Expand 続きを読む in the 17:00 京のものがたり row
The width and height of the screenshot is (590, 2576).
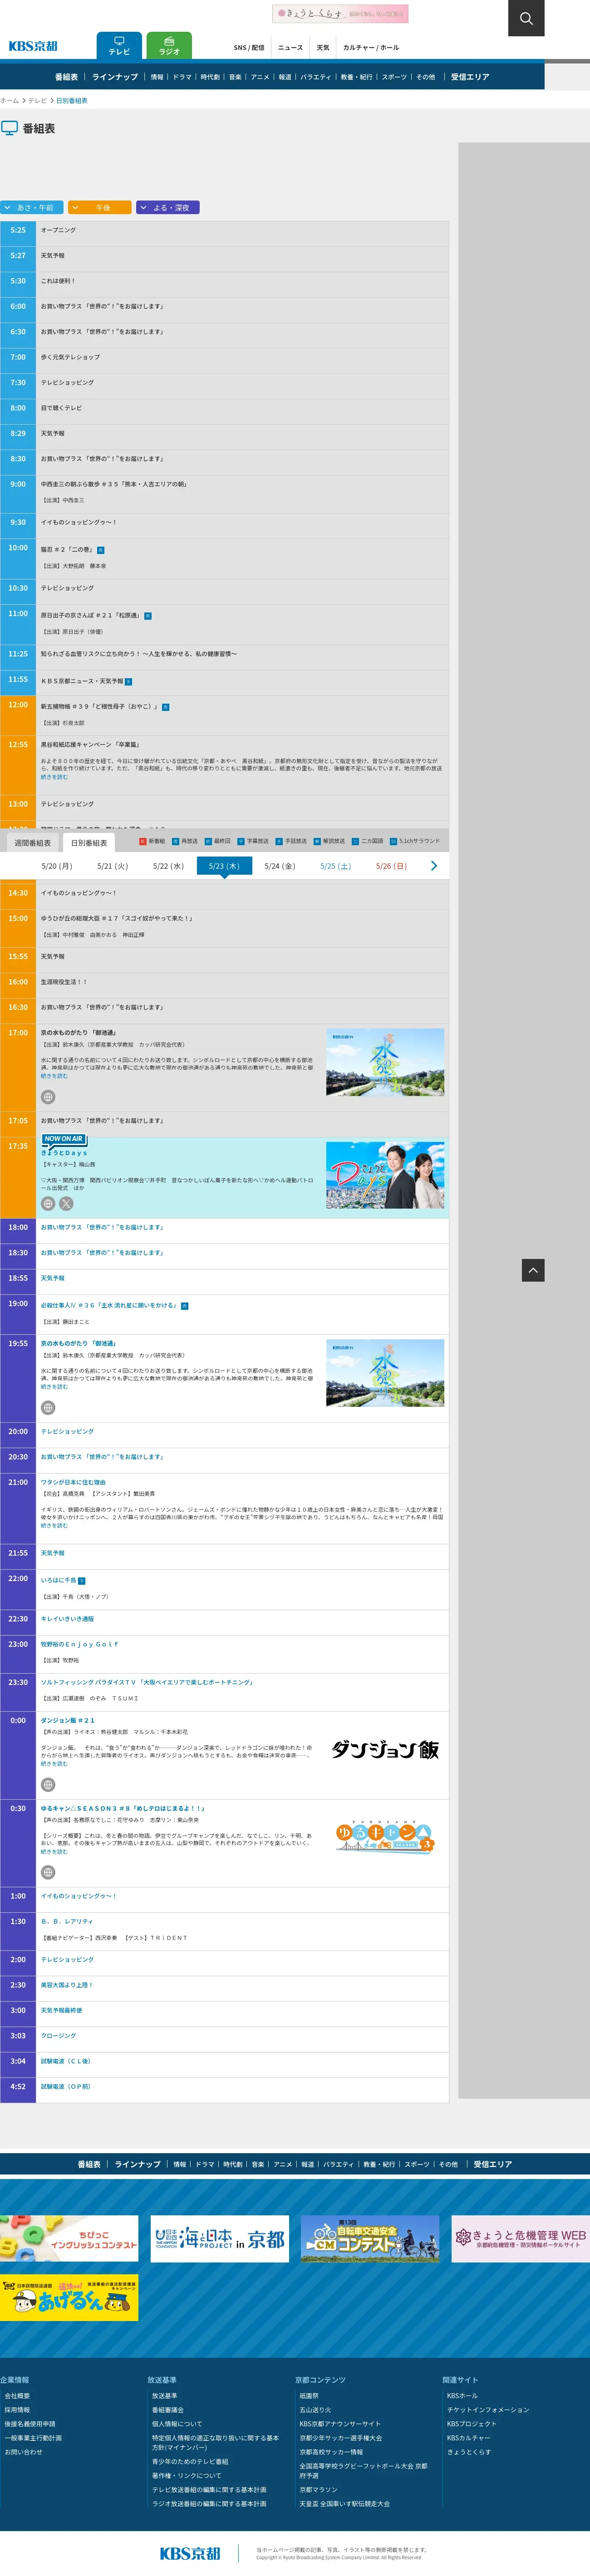pyautogui.click(x=54, y=1076)
